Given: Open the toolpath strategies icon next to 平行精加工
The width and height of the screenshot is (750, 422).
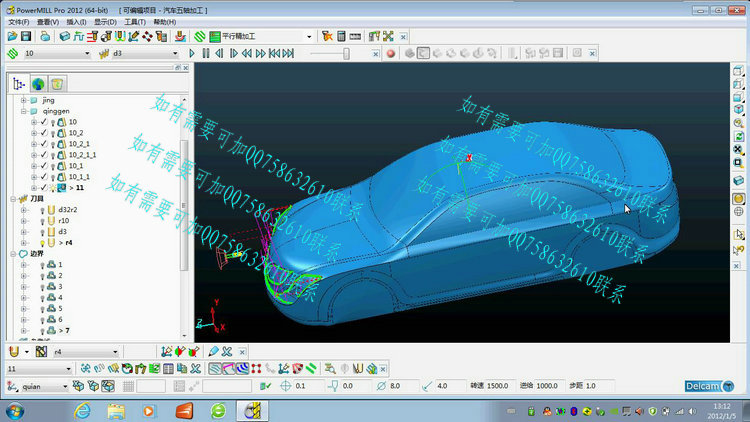Looking at the screenshot, I should (x=200, y=36).
